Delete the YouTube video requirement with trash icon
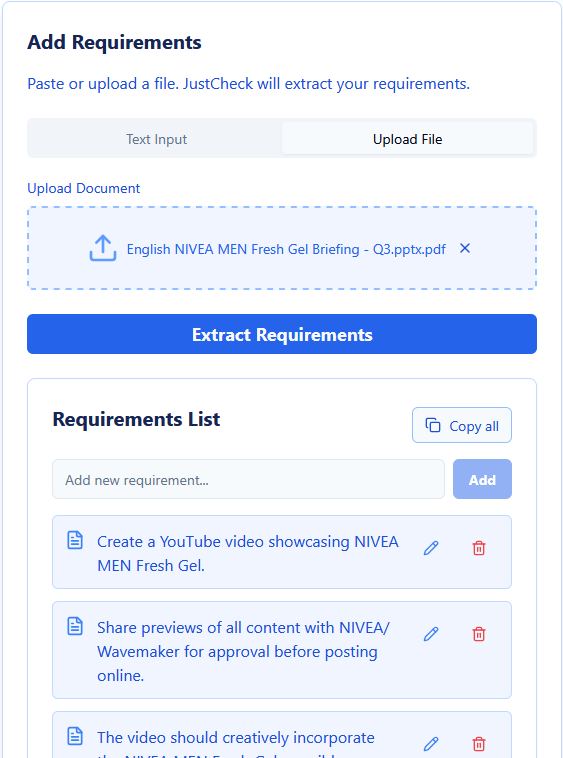This screenshot has height=758, width=563. pos(479,548)
